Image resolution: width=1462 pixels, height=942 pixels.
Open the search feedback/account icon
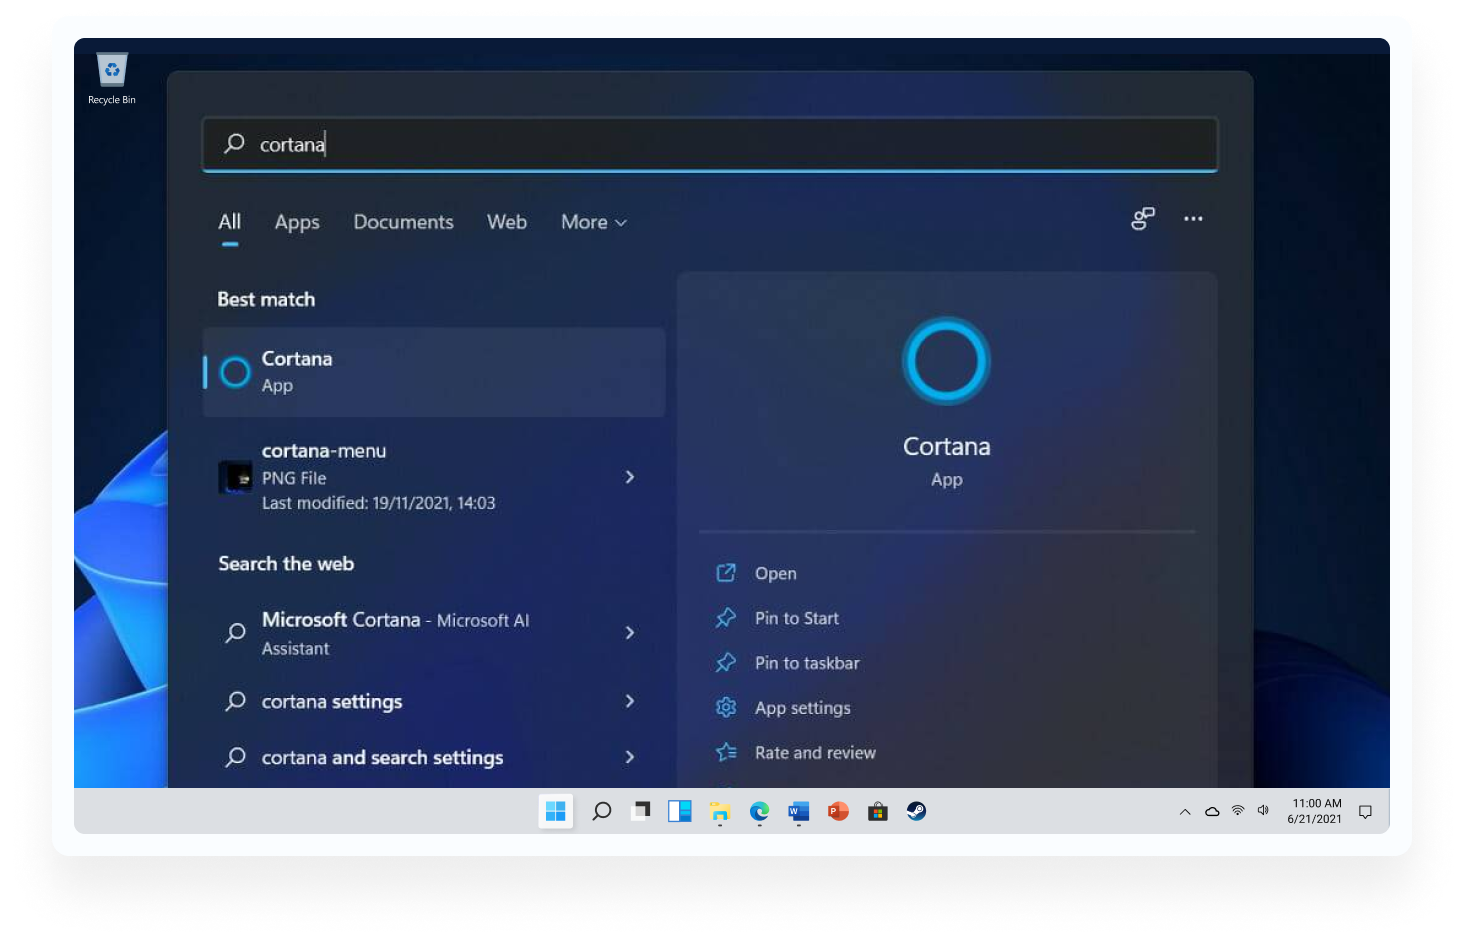(1143, 219)
